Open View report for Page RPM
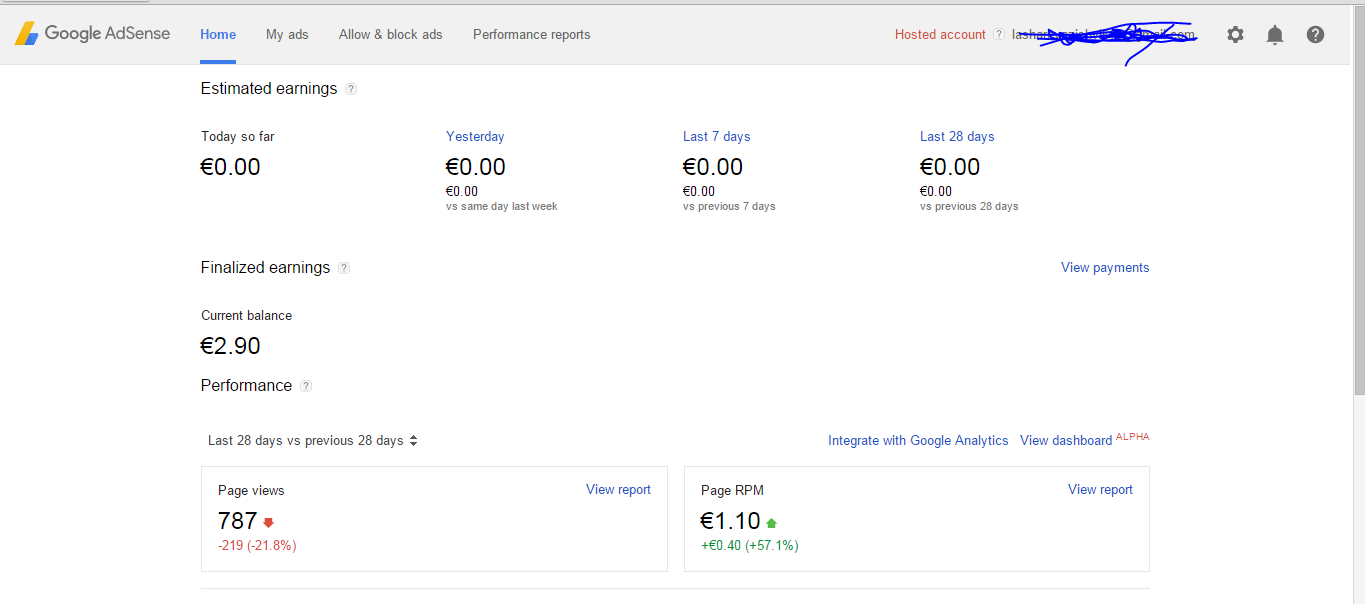The width and height of the screenshot is (1365, 604). pyautogui.click(x=1100, y=490)
